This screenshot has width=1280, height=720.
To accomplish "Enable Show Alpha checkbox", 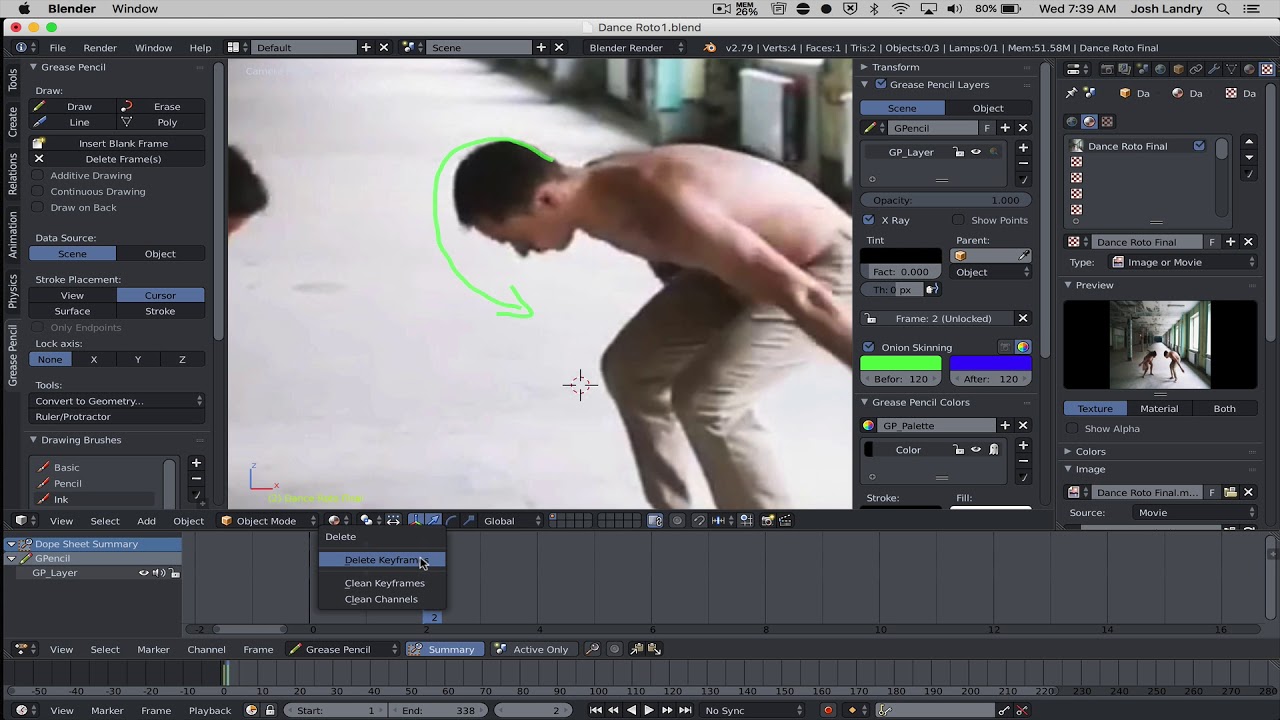I will 1072,428.
